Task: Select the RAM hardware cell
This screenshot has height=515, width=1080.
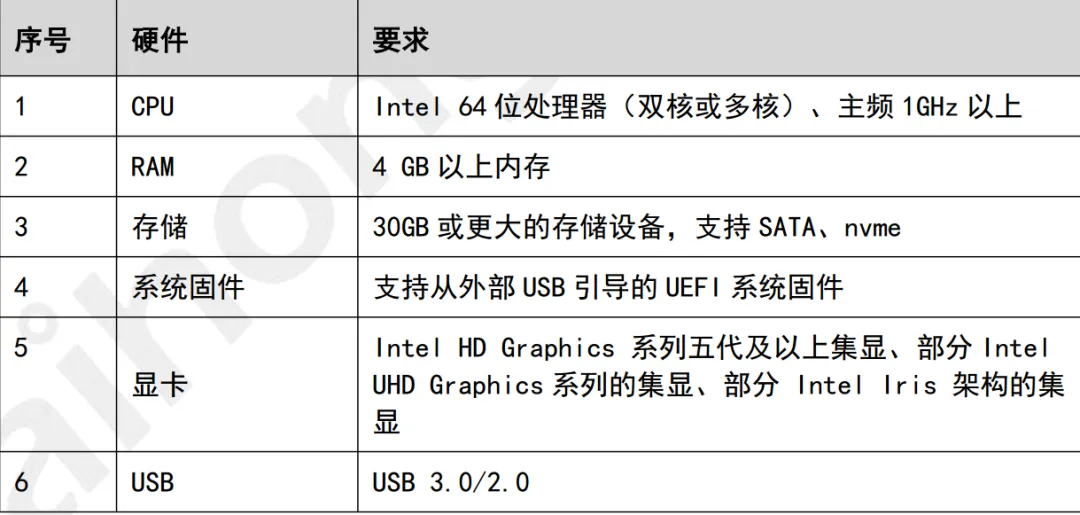Action: click(152, 166)
